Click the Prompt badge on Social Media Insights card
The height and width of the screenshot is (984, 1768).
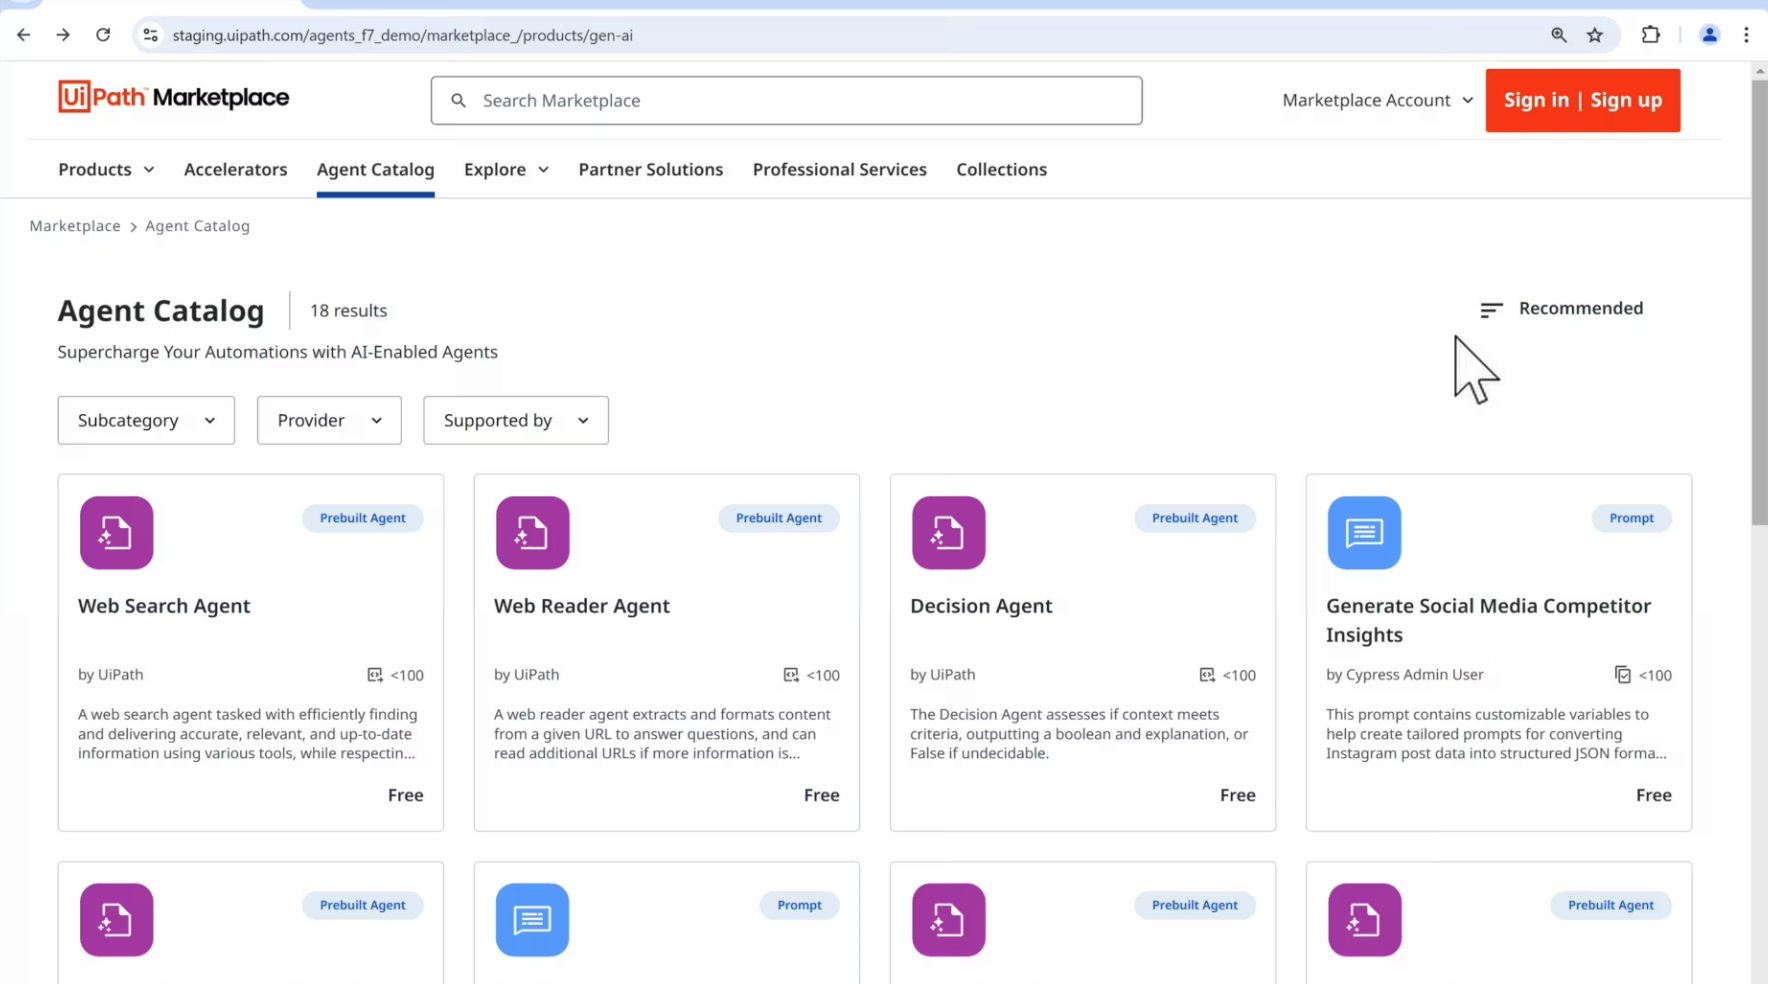1631,518
